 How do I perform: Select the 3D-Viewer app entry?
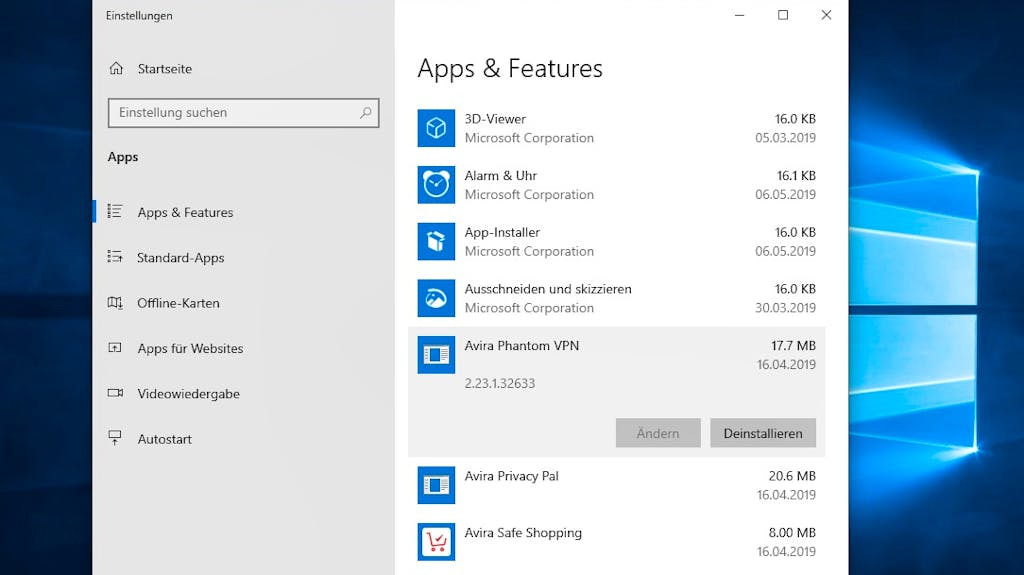pos(616,128)
